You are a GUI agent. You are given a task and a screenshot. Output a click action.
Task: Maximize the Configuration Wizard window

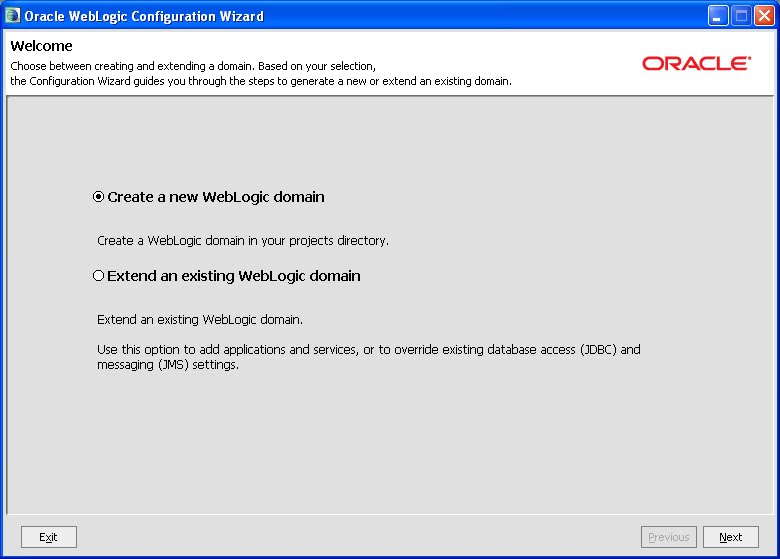(x=741, y=16)
